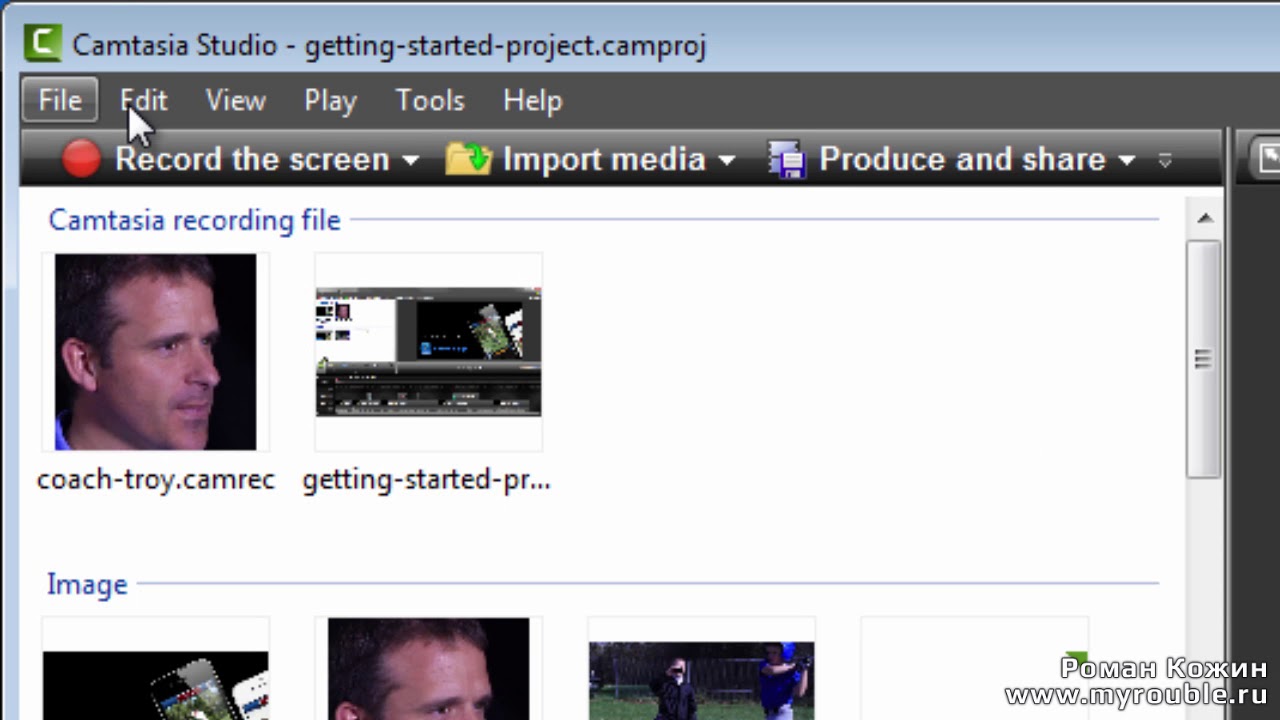Open the Tools menu
1280x720 pixels.
point(430,100)
